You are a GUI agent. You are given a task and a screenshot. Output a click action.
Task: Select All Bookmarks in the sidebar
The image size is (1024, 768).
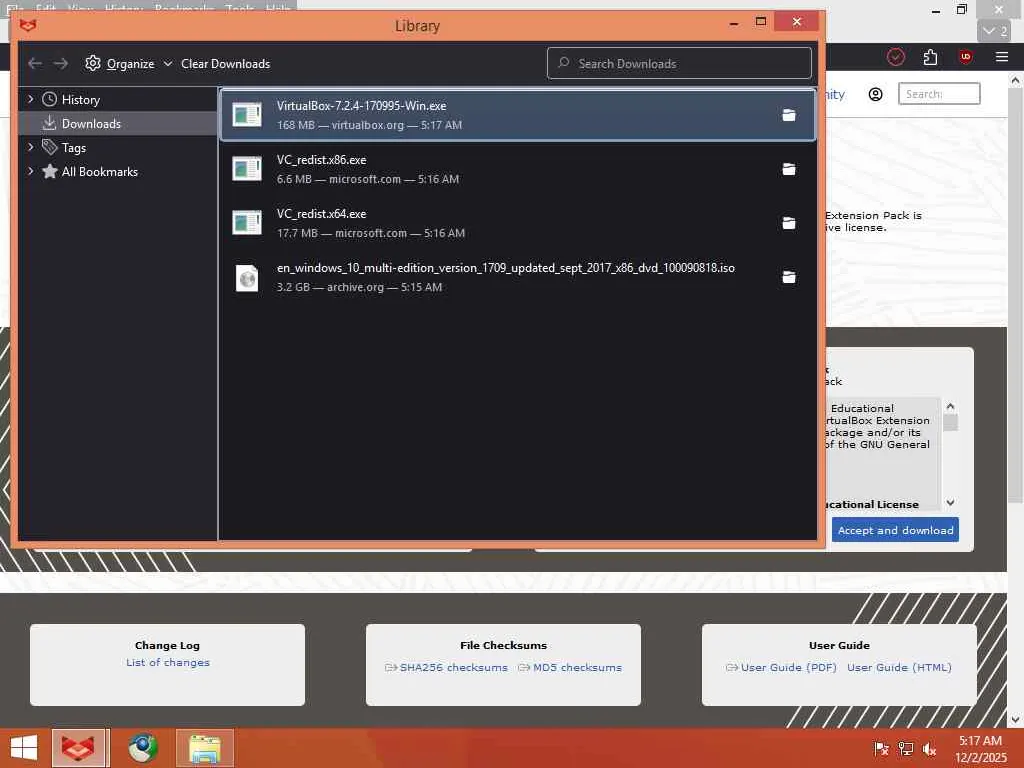(x=118, y=171)
